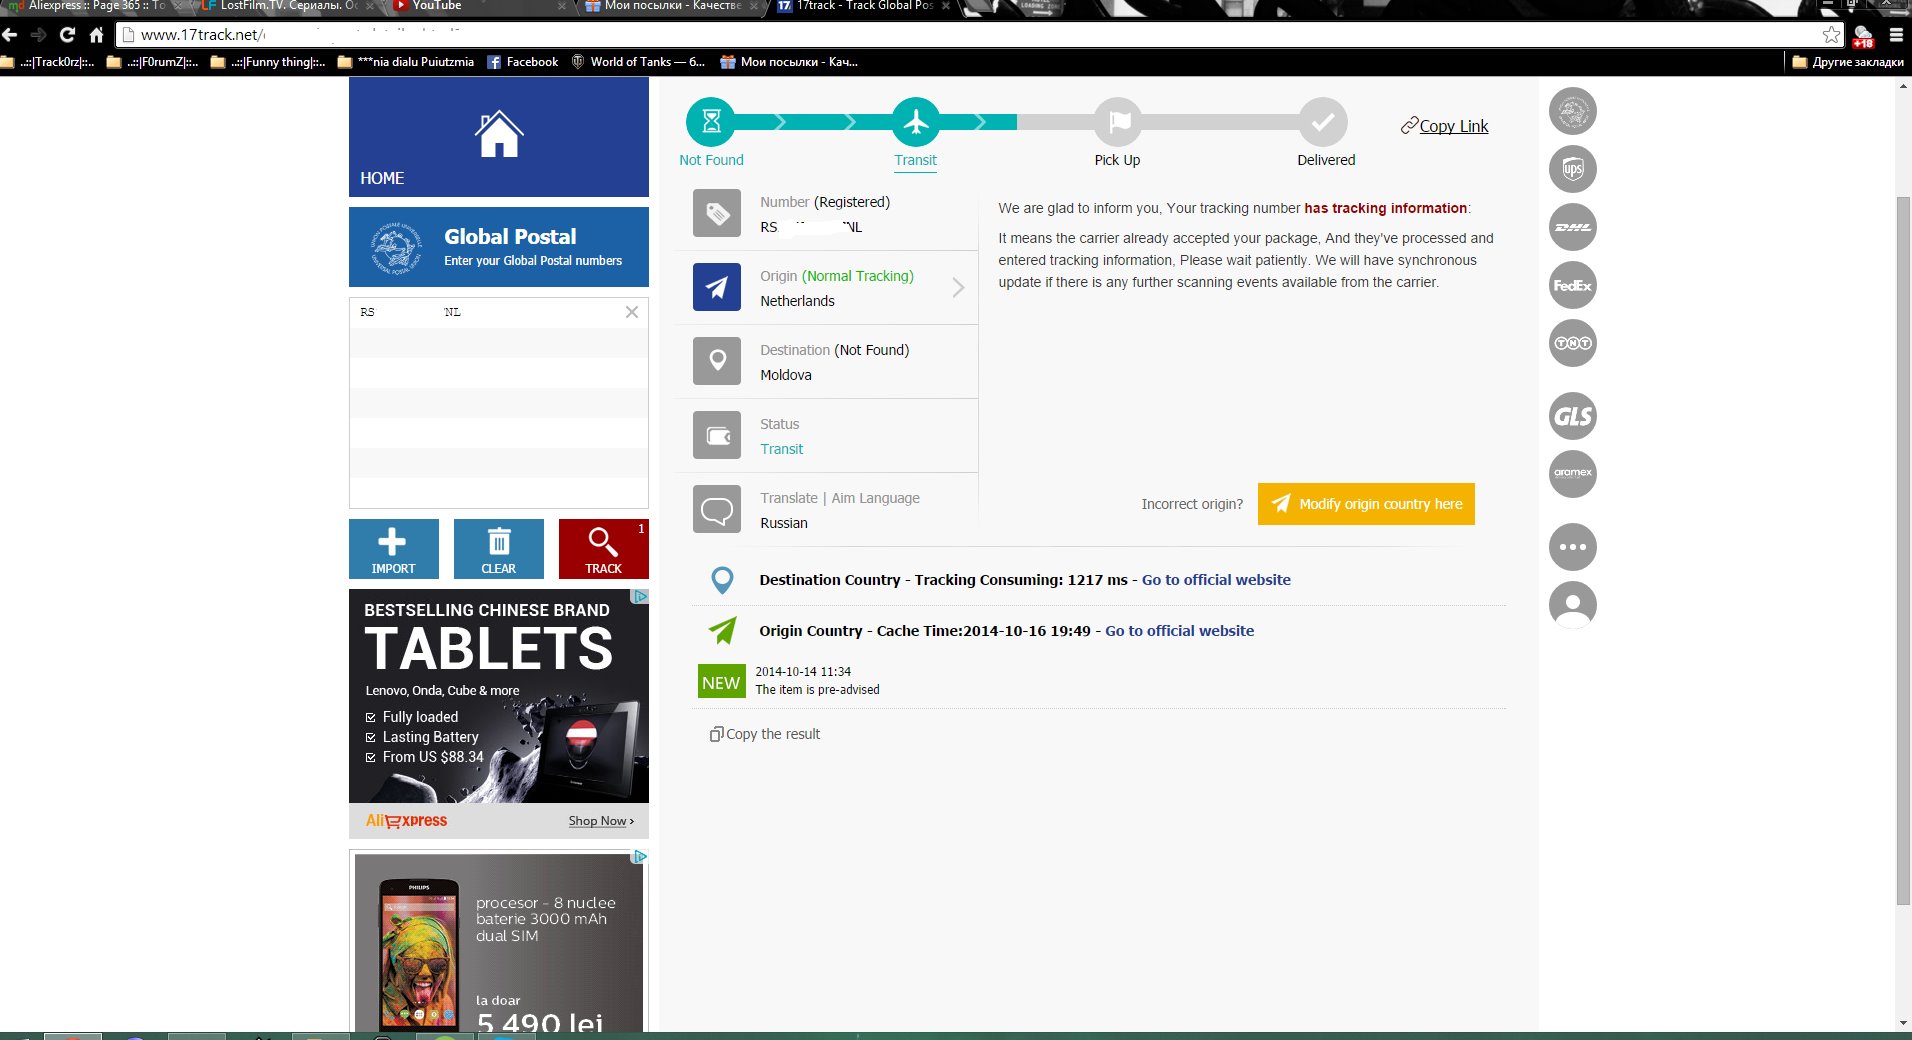
Task: Click the Status wallet icon
Action: (717, 435)
